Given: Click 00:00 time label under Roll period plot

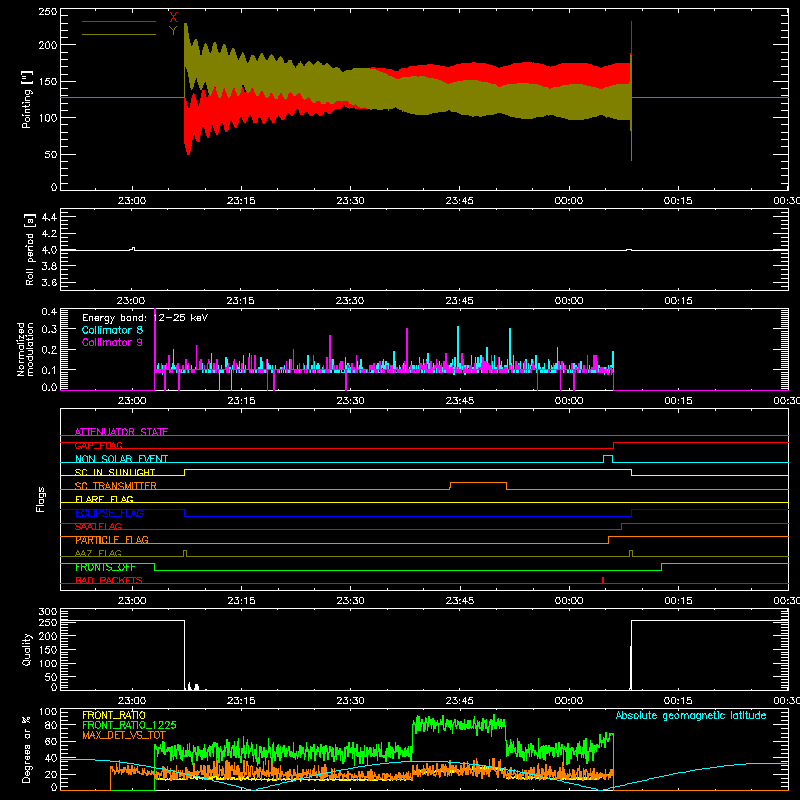Looking at the screenshot, I should [568, 301].
